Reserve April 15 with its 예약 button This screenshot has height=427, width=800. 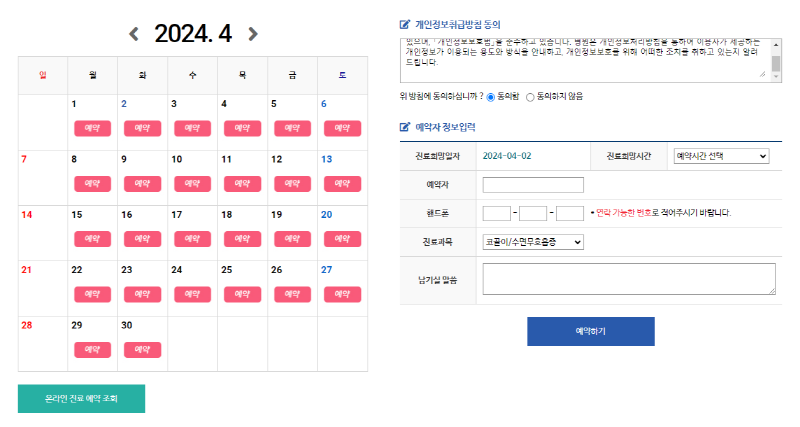[92, 240]
